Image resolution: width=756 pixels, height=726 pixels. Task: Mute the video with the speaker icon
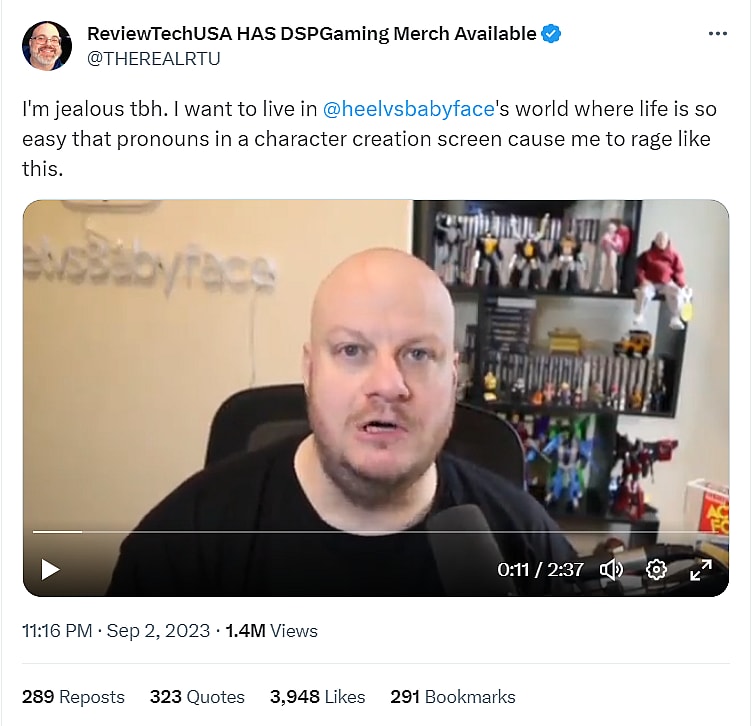click(x=611, y=570)
